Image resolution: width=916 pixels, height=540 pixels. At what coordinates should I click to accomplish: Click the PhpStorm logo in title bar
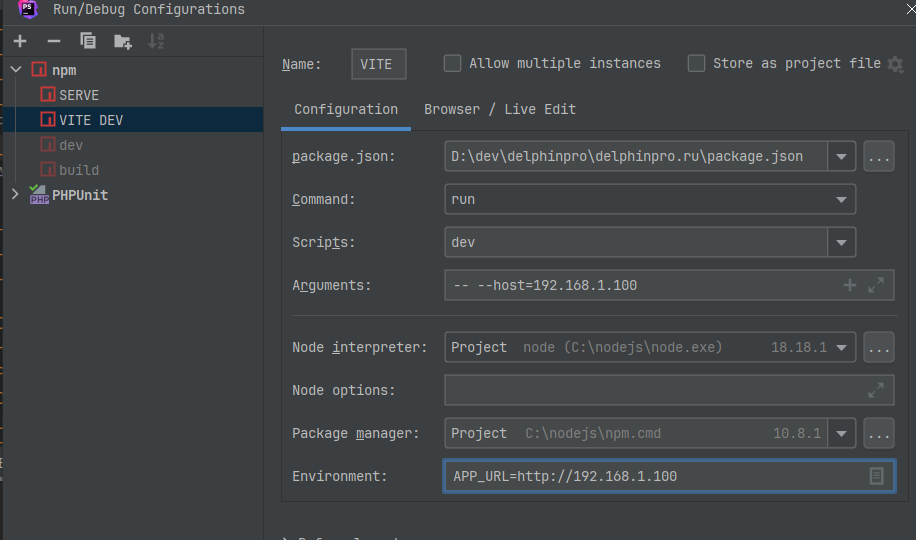[28, 9]
